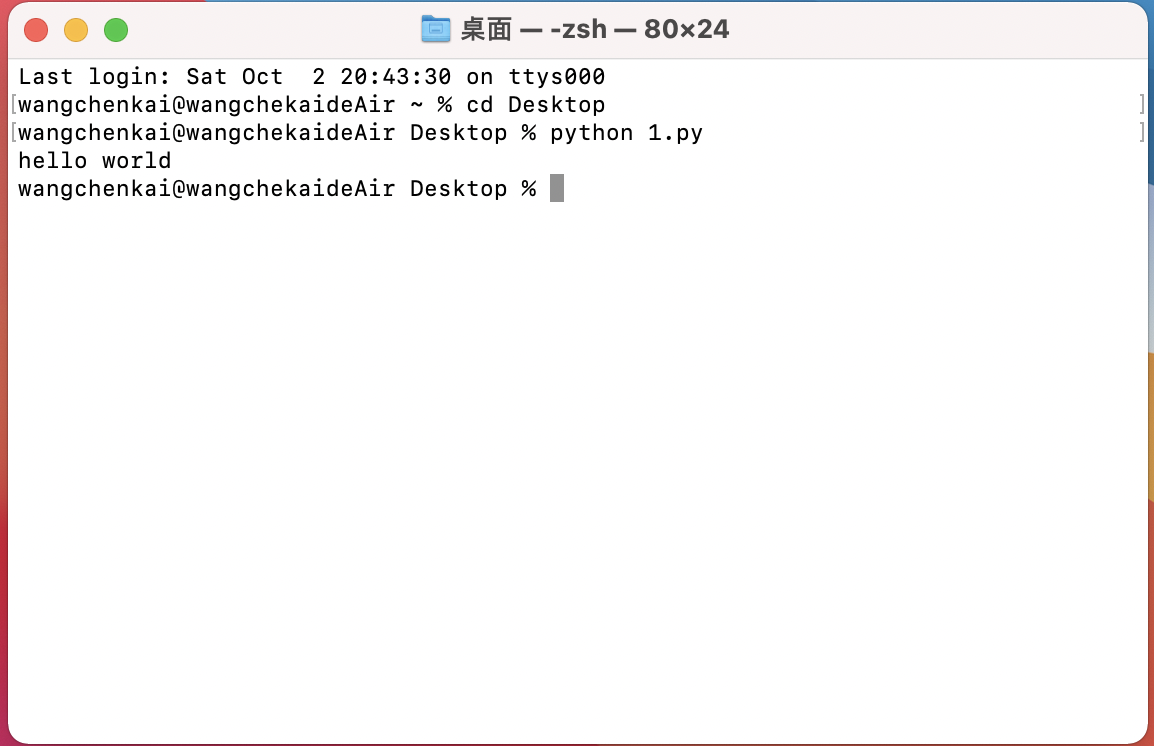Click the blue folder proxy icon in title bar
Screen dimensions: 1154x746
click(x=436, y=29)
